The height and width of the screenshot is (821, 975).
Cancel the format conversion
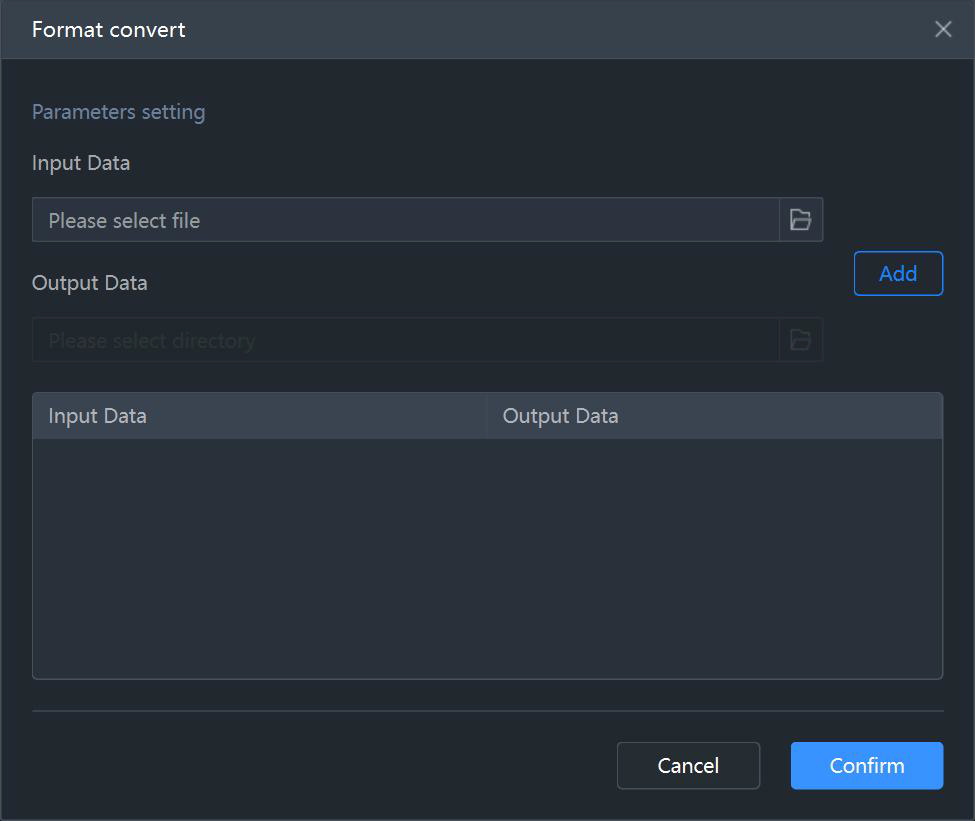(688, 766)
